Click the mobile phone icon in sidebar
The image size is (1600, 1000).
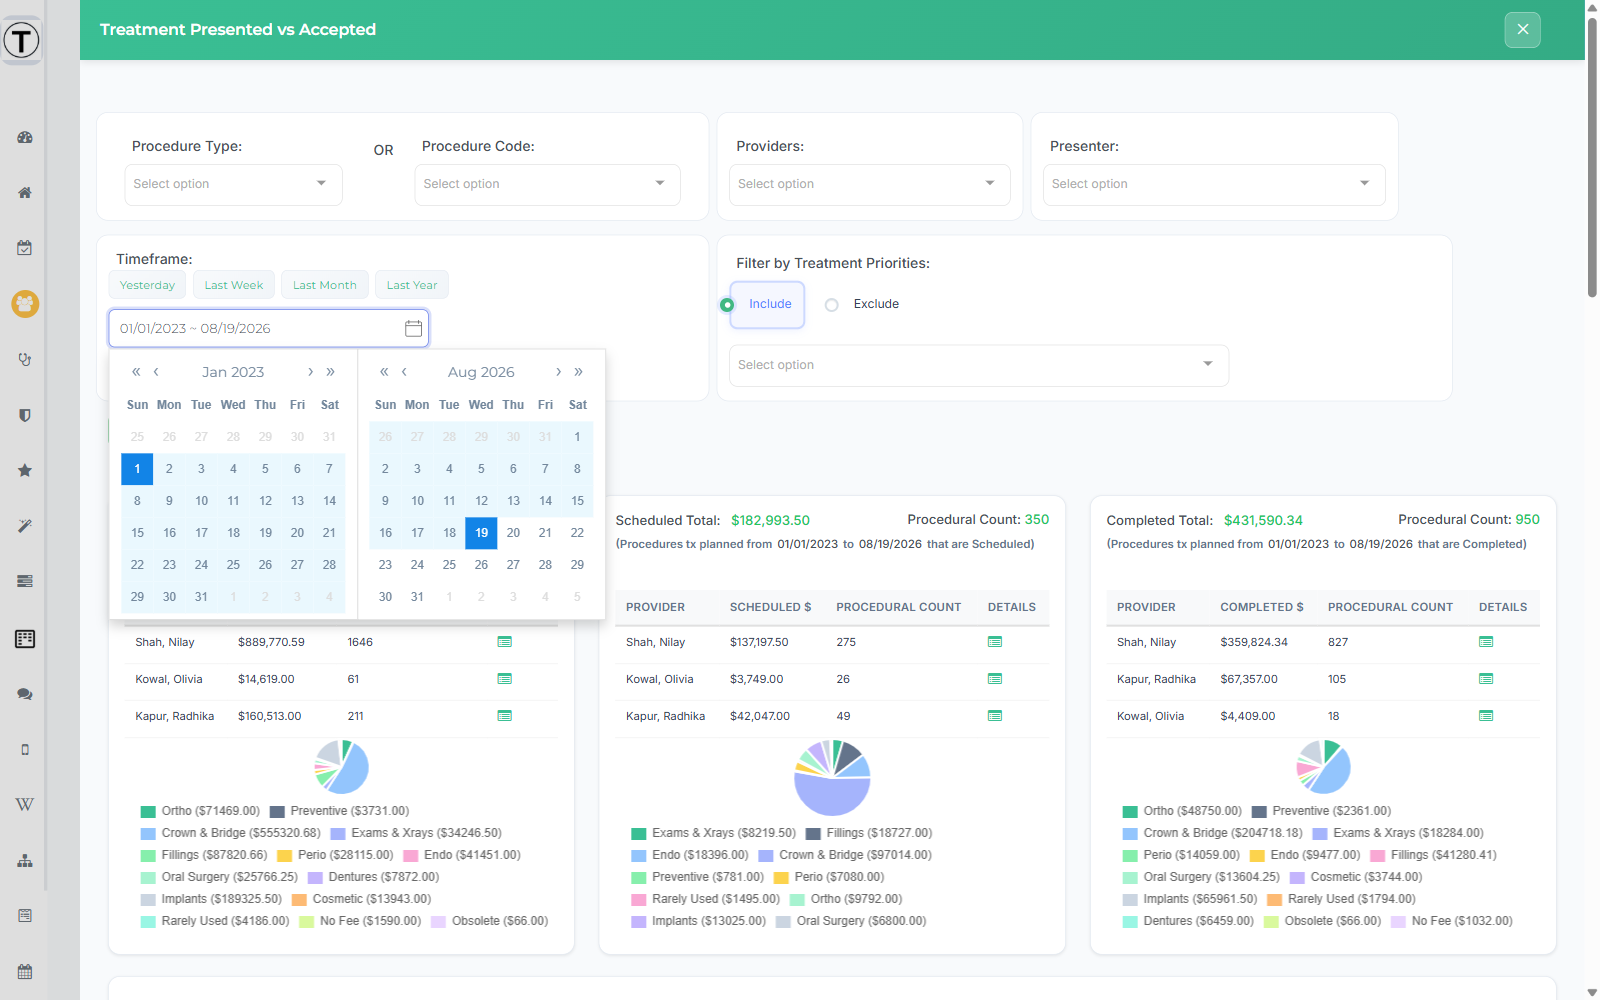[x=25, y=749]
